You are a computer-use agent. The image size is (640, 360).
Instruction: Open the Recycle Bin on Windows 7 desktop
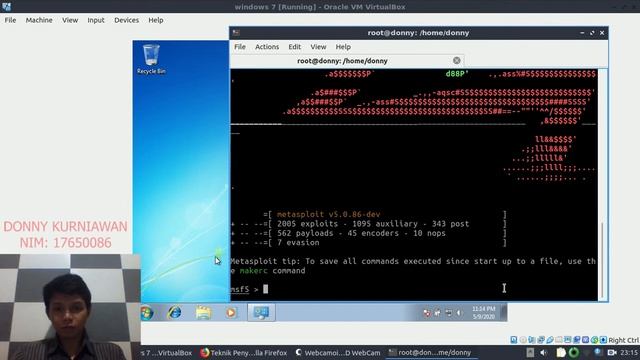pyautogui.click(x=151, y=59)
